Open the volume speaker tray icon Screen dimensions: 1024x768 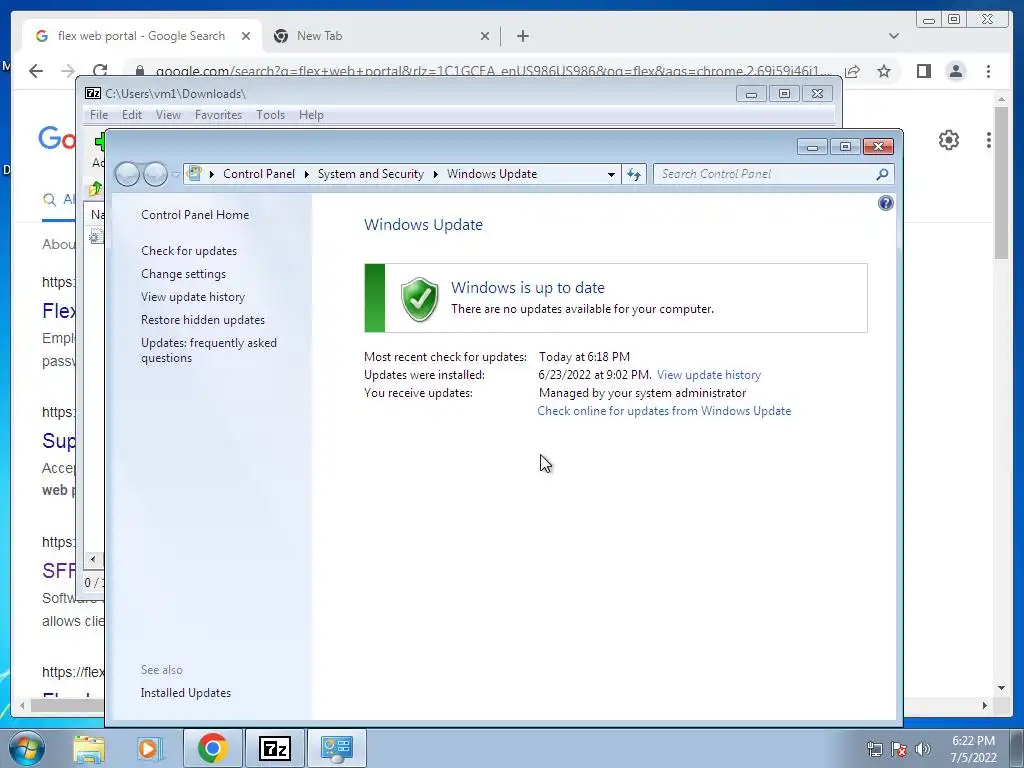(923, 749)
